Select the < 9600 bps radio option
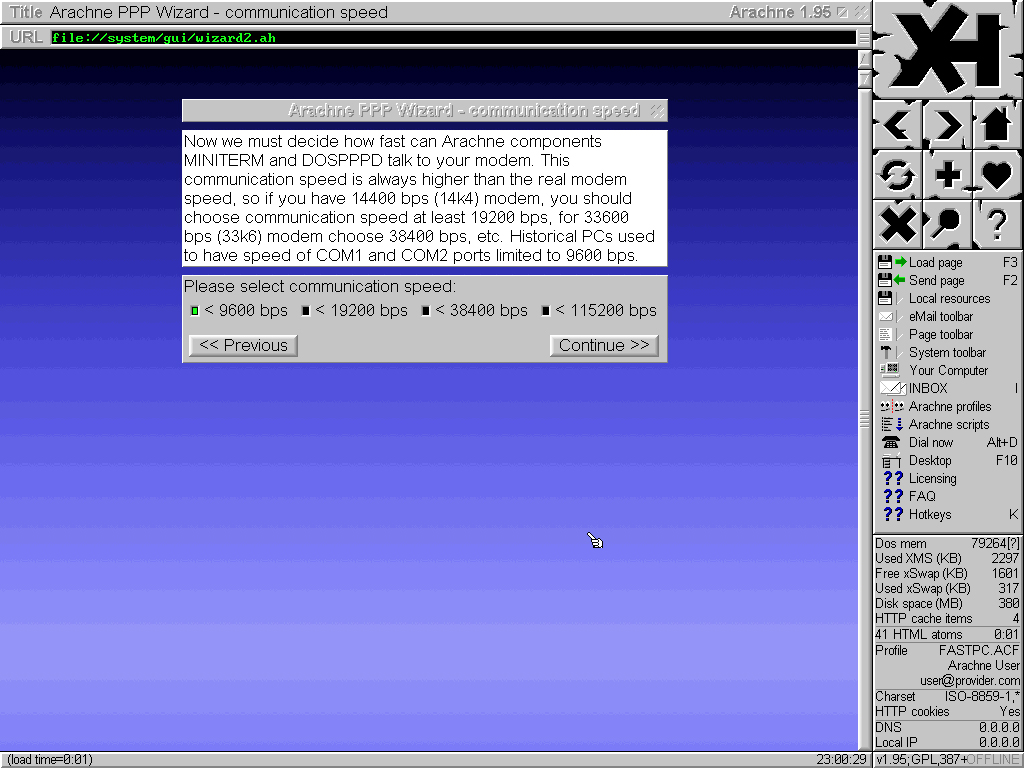1024x768 pixels. click(194, 311)
